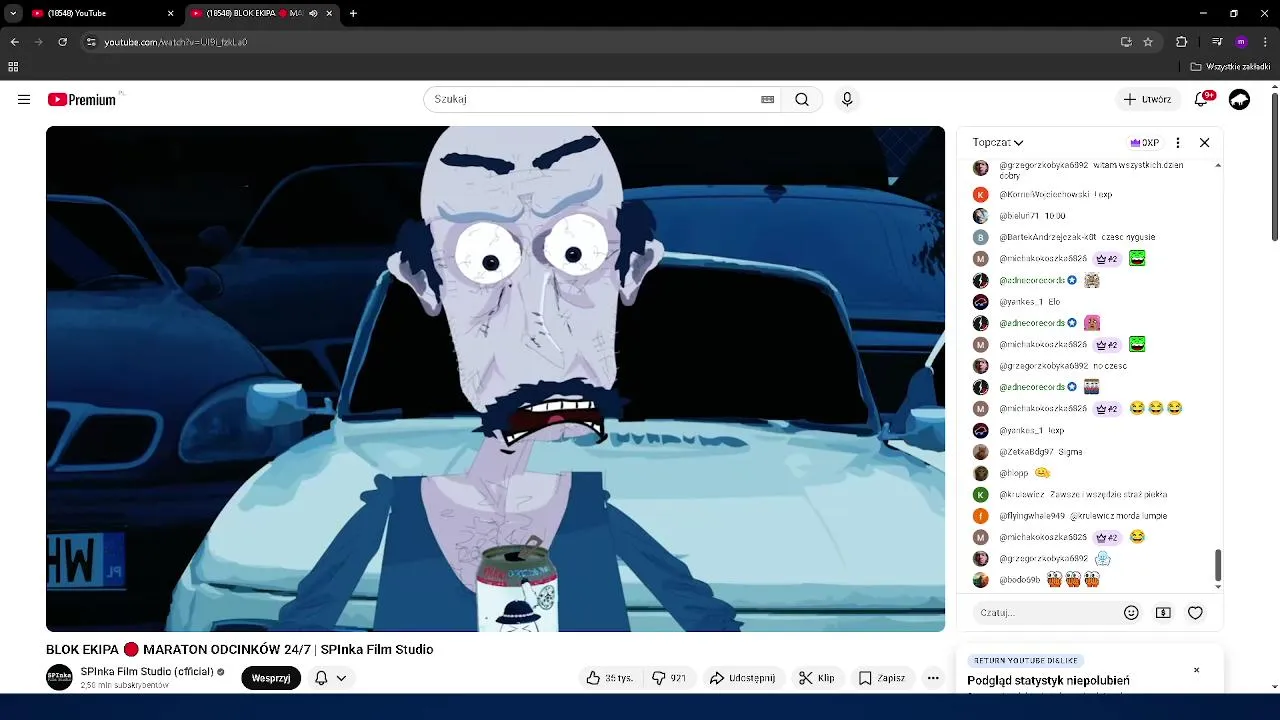Image resolution: width=1280 pixels, height=720 pixels.
Task: Open SPInka Film Studio (official) channel link
Action: coord(146,672)
